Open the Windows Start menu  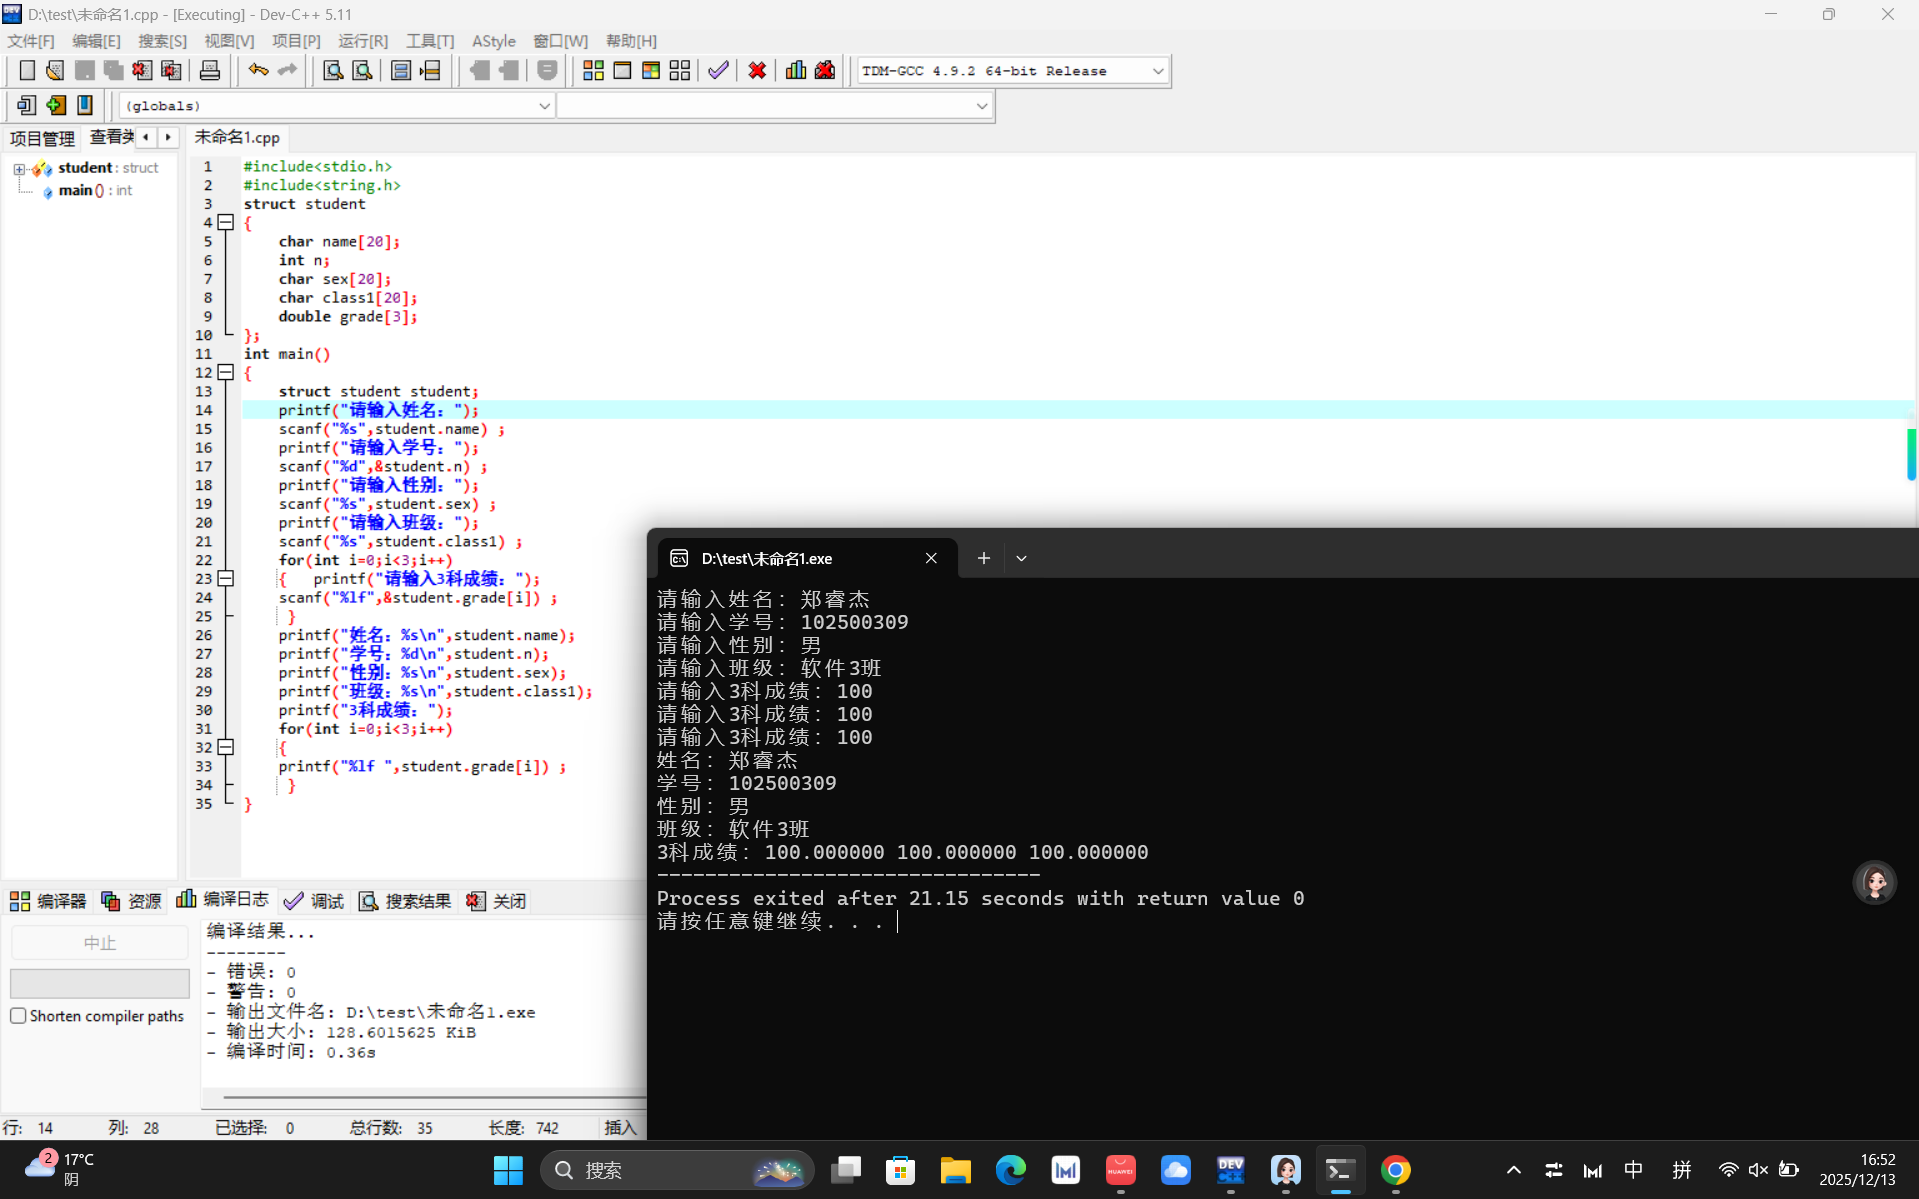tap(508, 1170)
